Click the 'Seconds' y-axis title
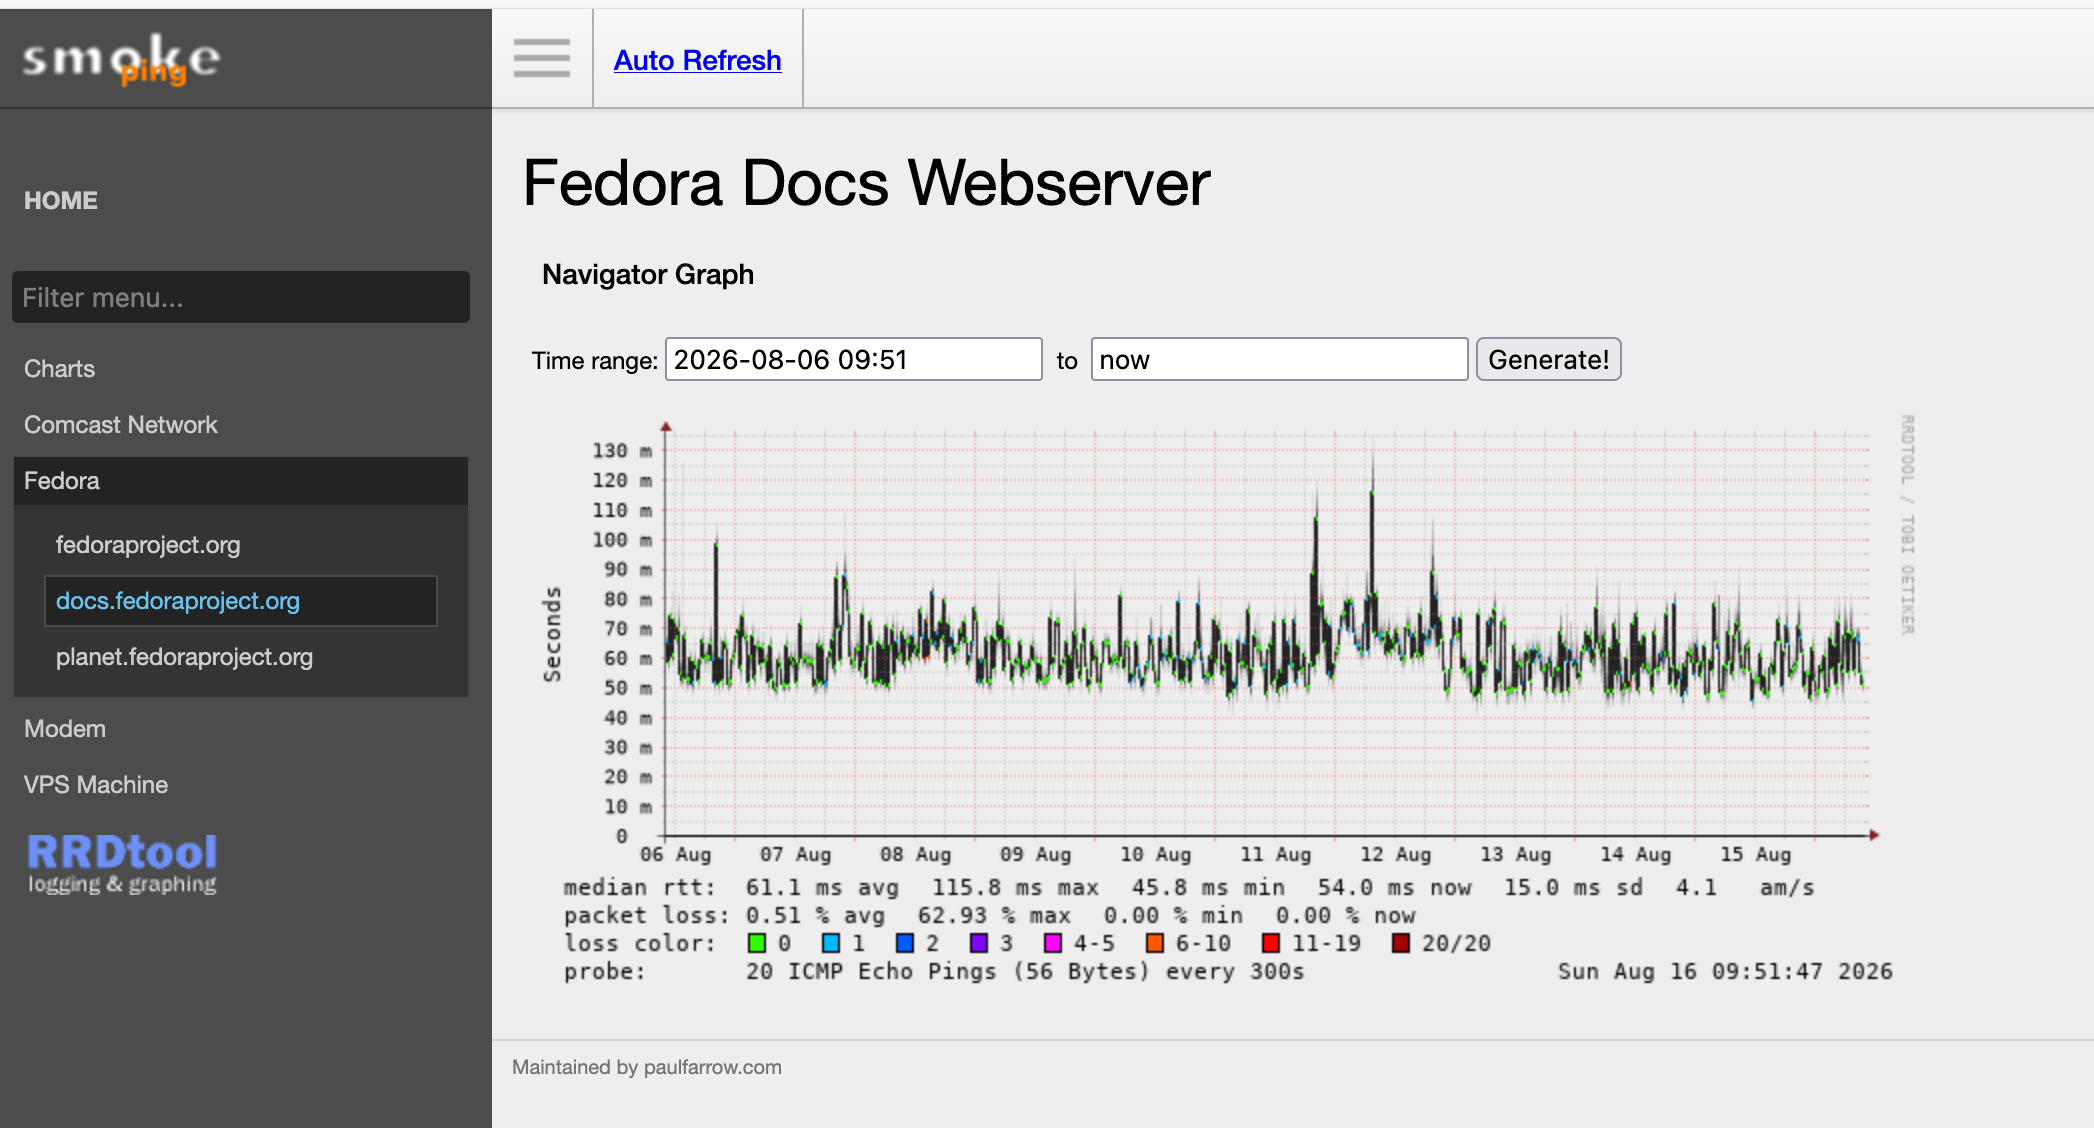Image resolution: width=2094 pixels, height=1128 pixels. pos(552,634)
